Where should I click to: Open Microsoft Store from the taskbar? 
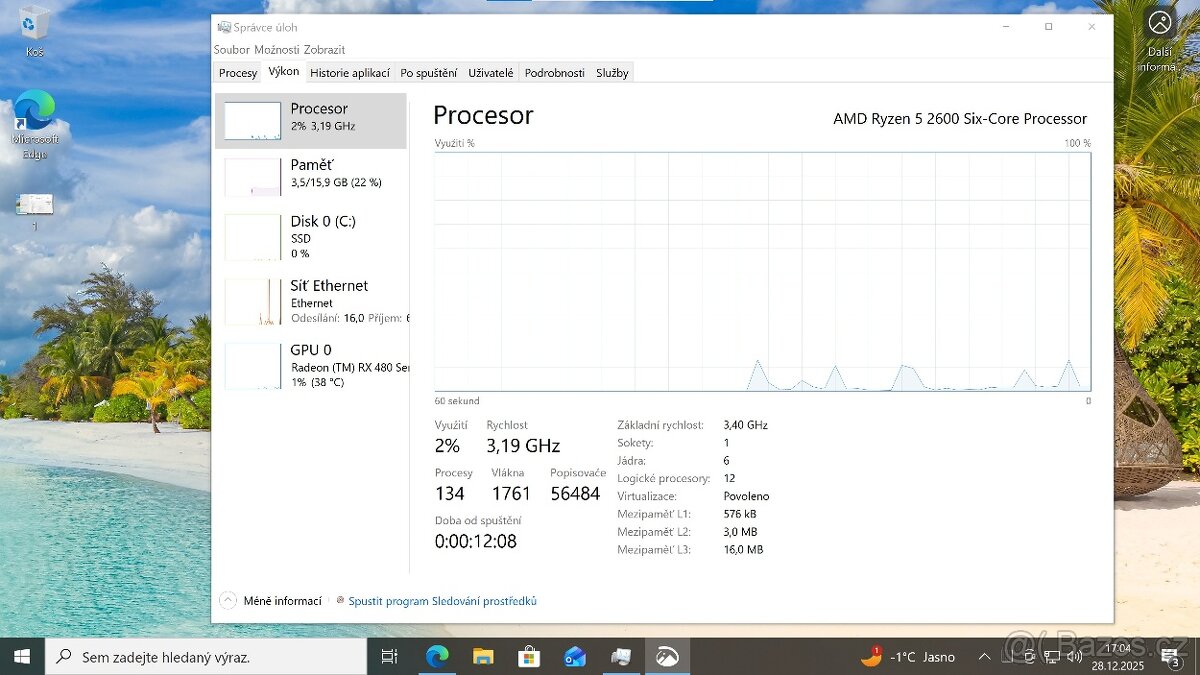529,657
